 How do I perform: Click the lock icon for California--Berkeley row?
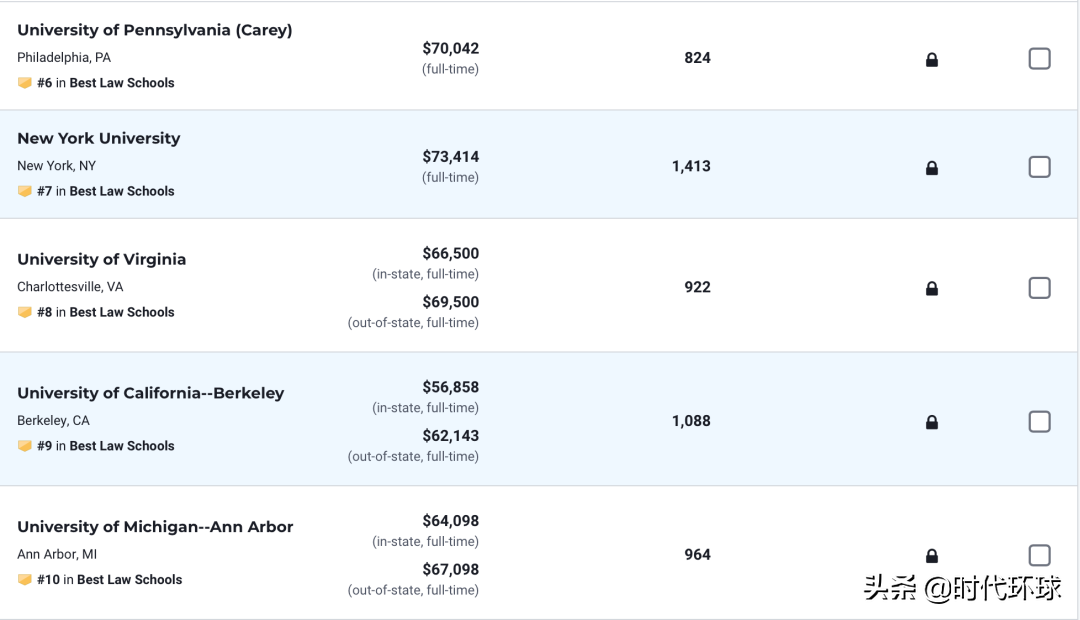(932, 423)
